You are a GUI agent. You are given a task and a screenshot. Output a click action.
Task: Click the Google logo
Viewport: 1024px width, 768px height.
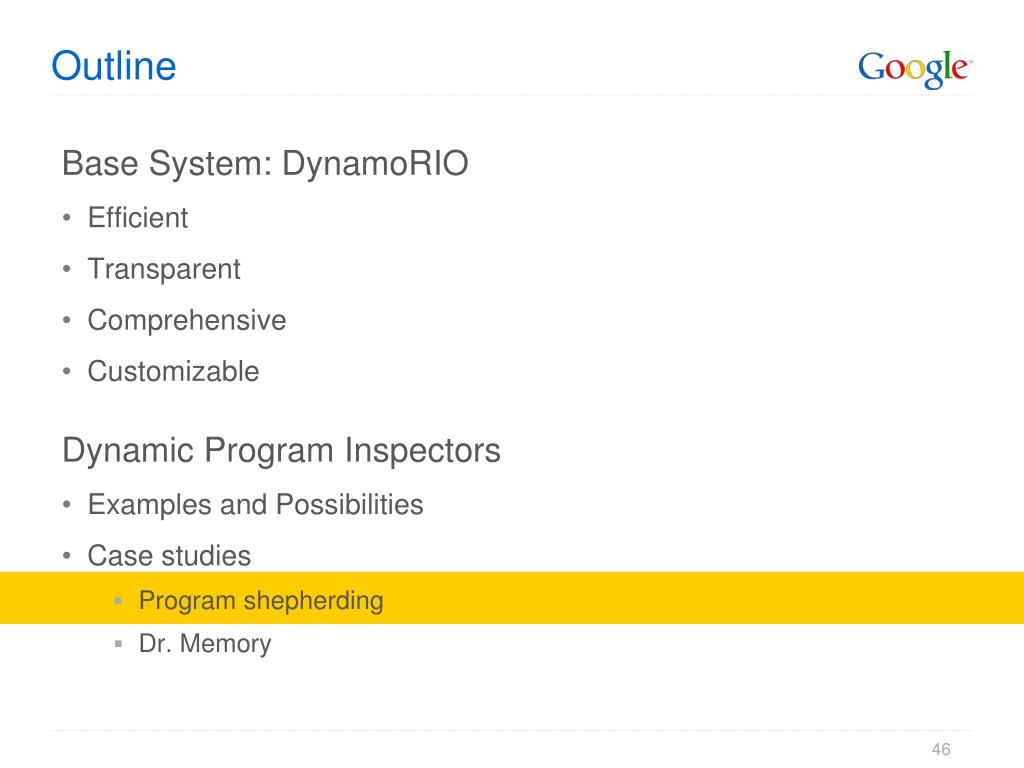(x=915, y=69)
